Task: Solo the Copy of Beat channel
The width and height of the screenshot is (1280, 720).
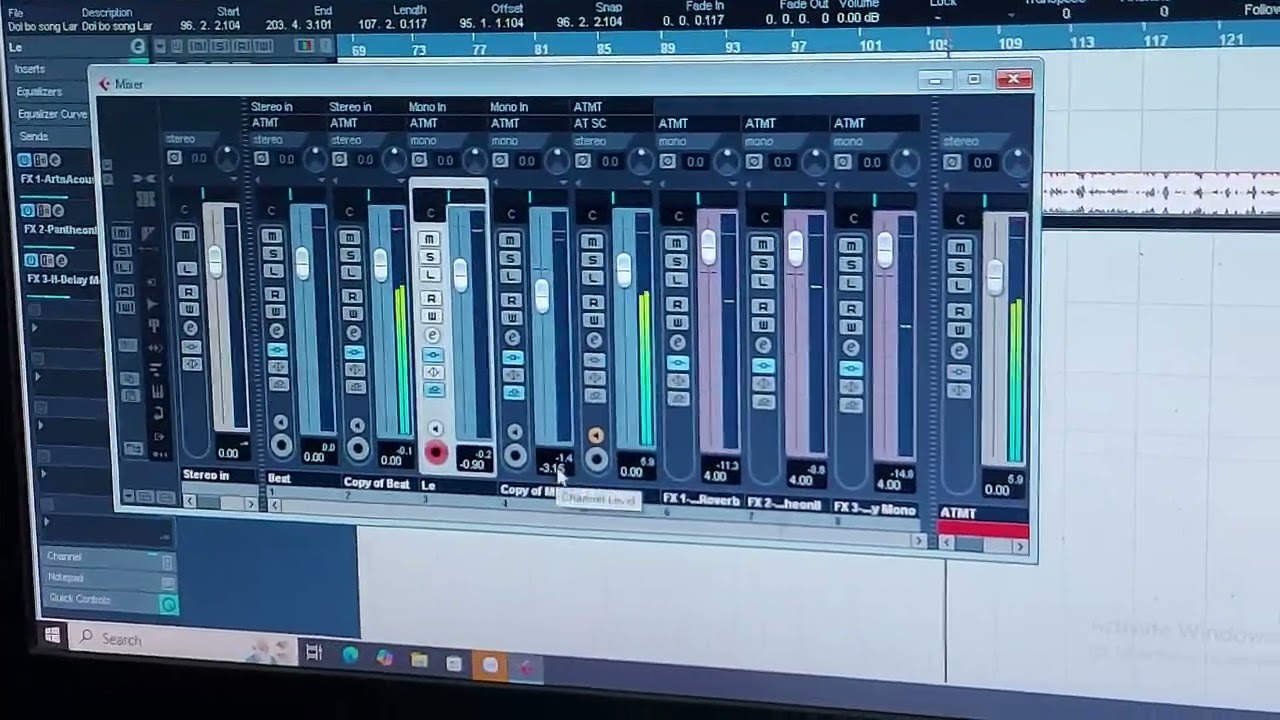Action: 350,255
